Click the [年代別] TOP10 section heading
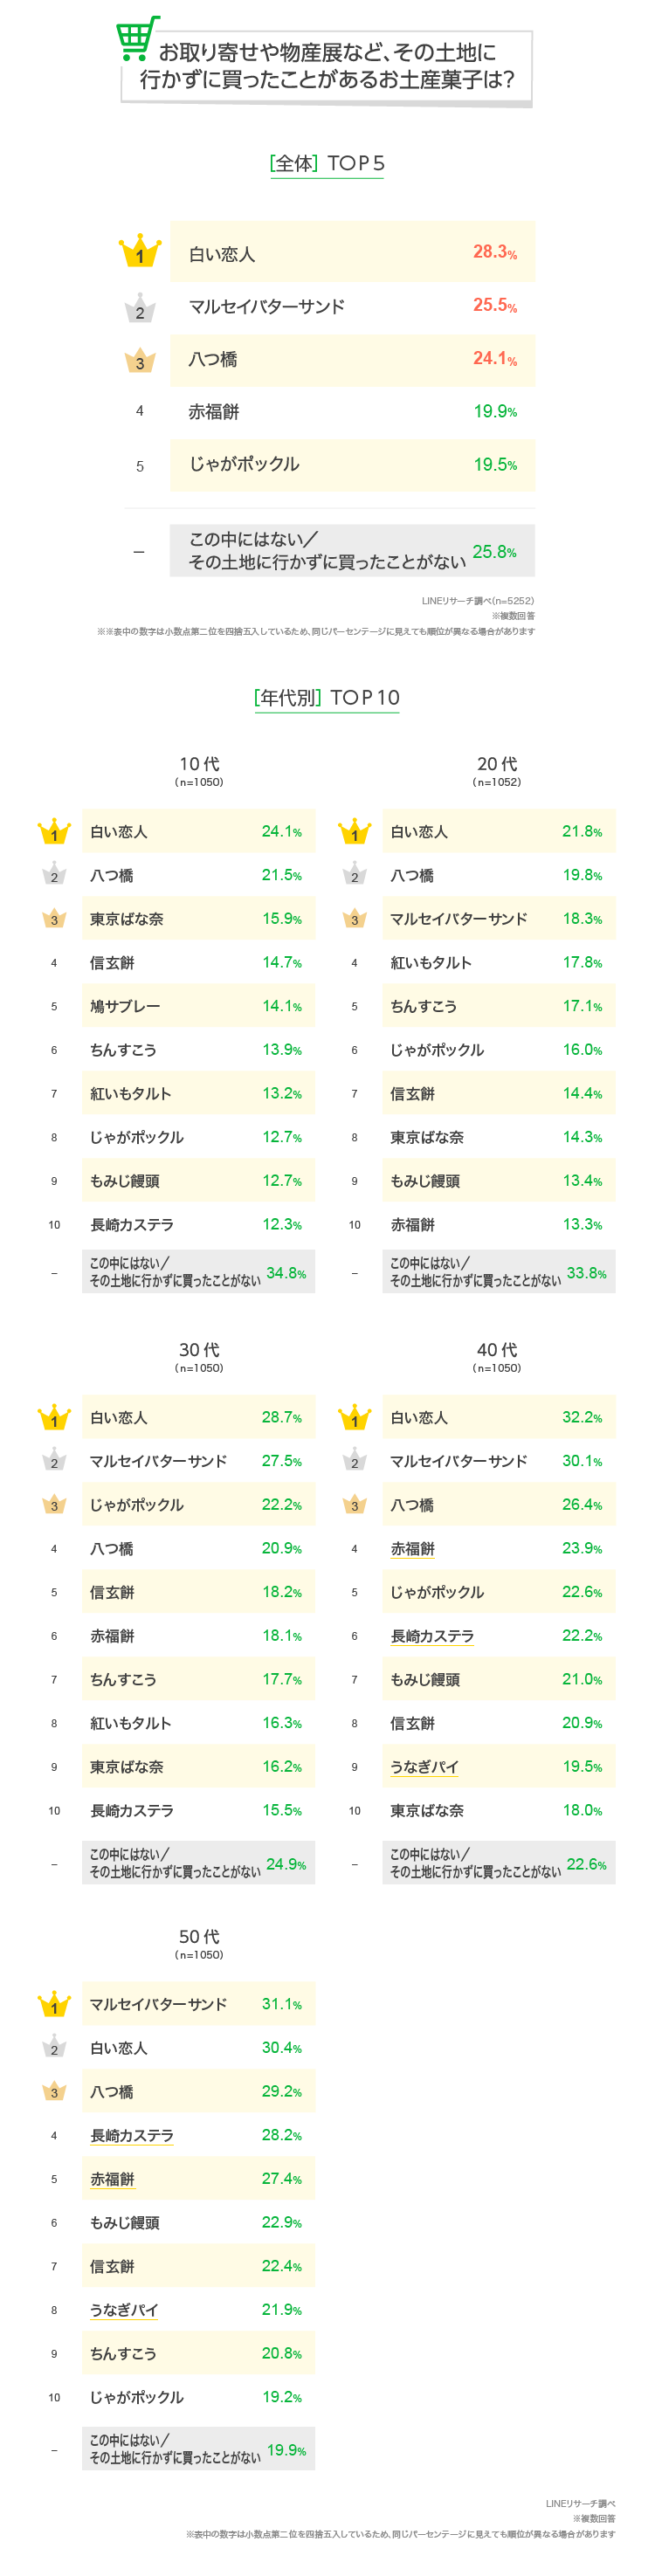Screen dimensions: 655x2576 pyautogui.click(x=327, y=698)
